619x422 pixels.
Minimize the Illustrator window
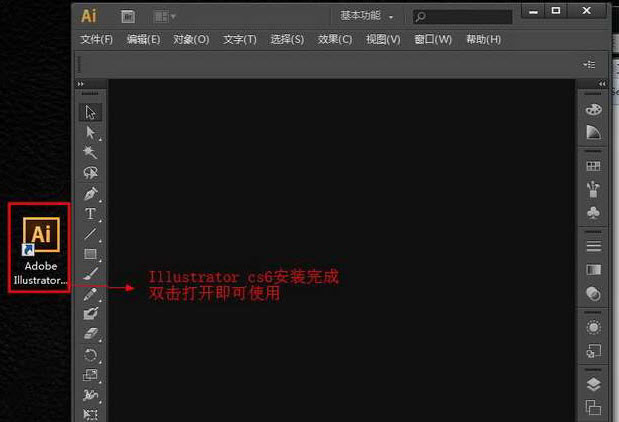(533, 11)
